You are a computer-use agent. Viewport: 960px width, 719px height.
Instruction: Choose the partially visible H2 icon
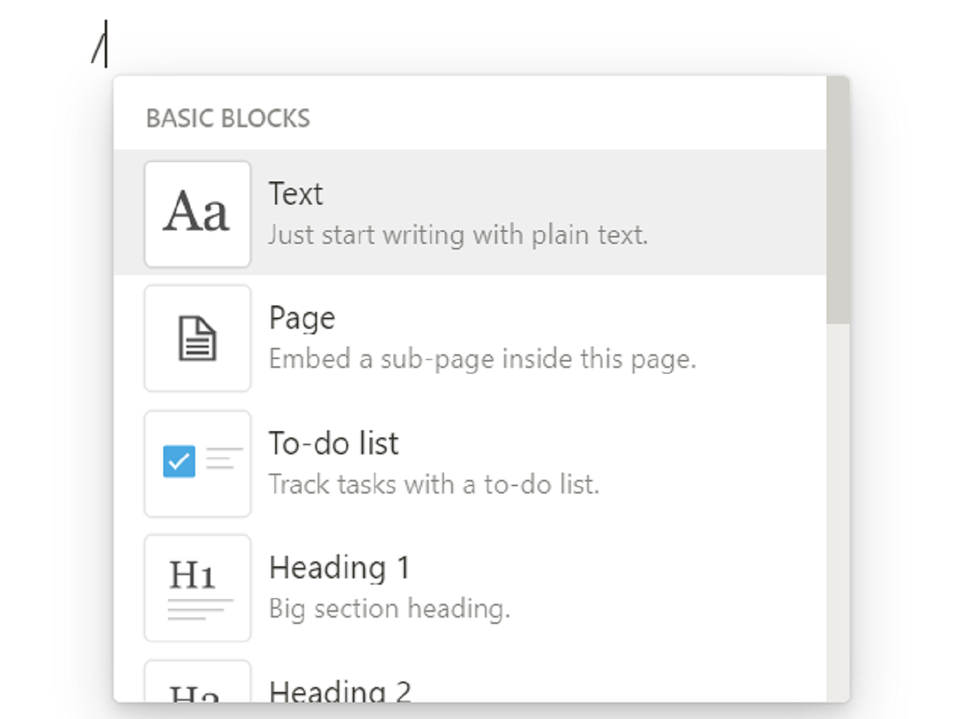coord(197,681)
